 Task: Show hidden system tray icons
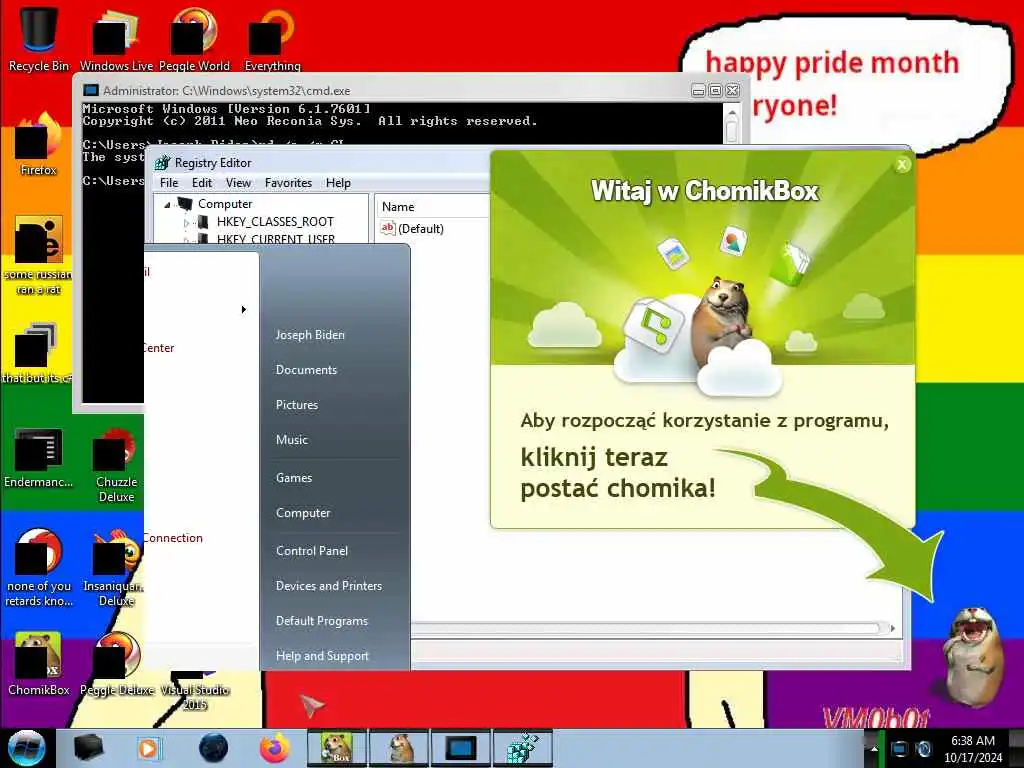(873, 749)
